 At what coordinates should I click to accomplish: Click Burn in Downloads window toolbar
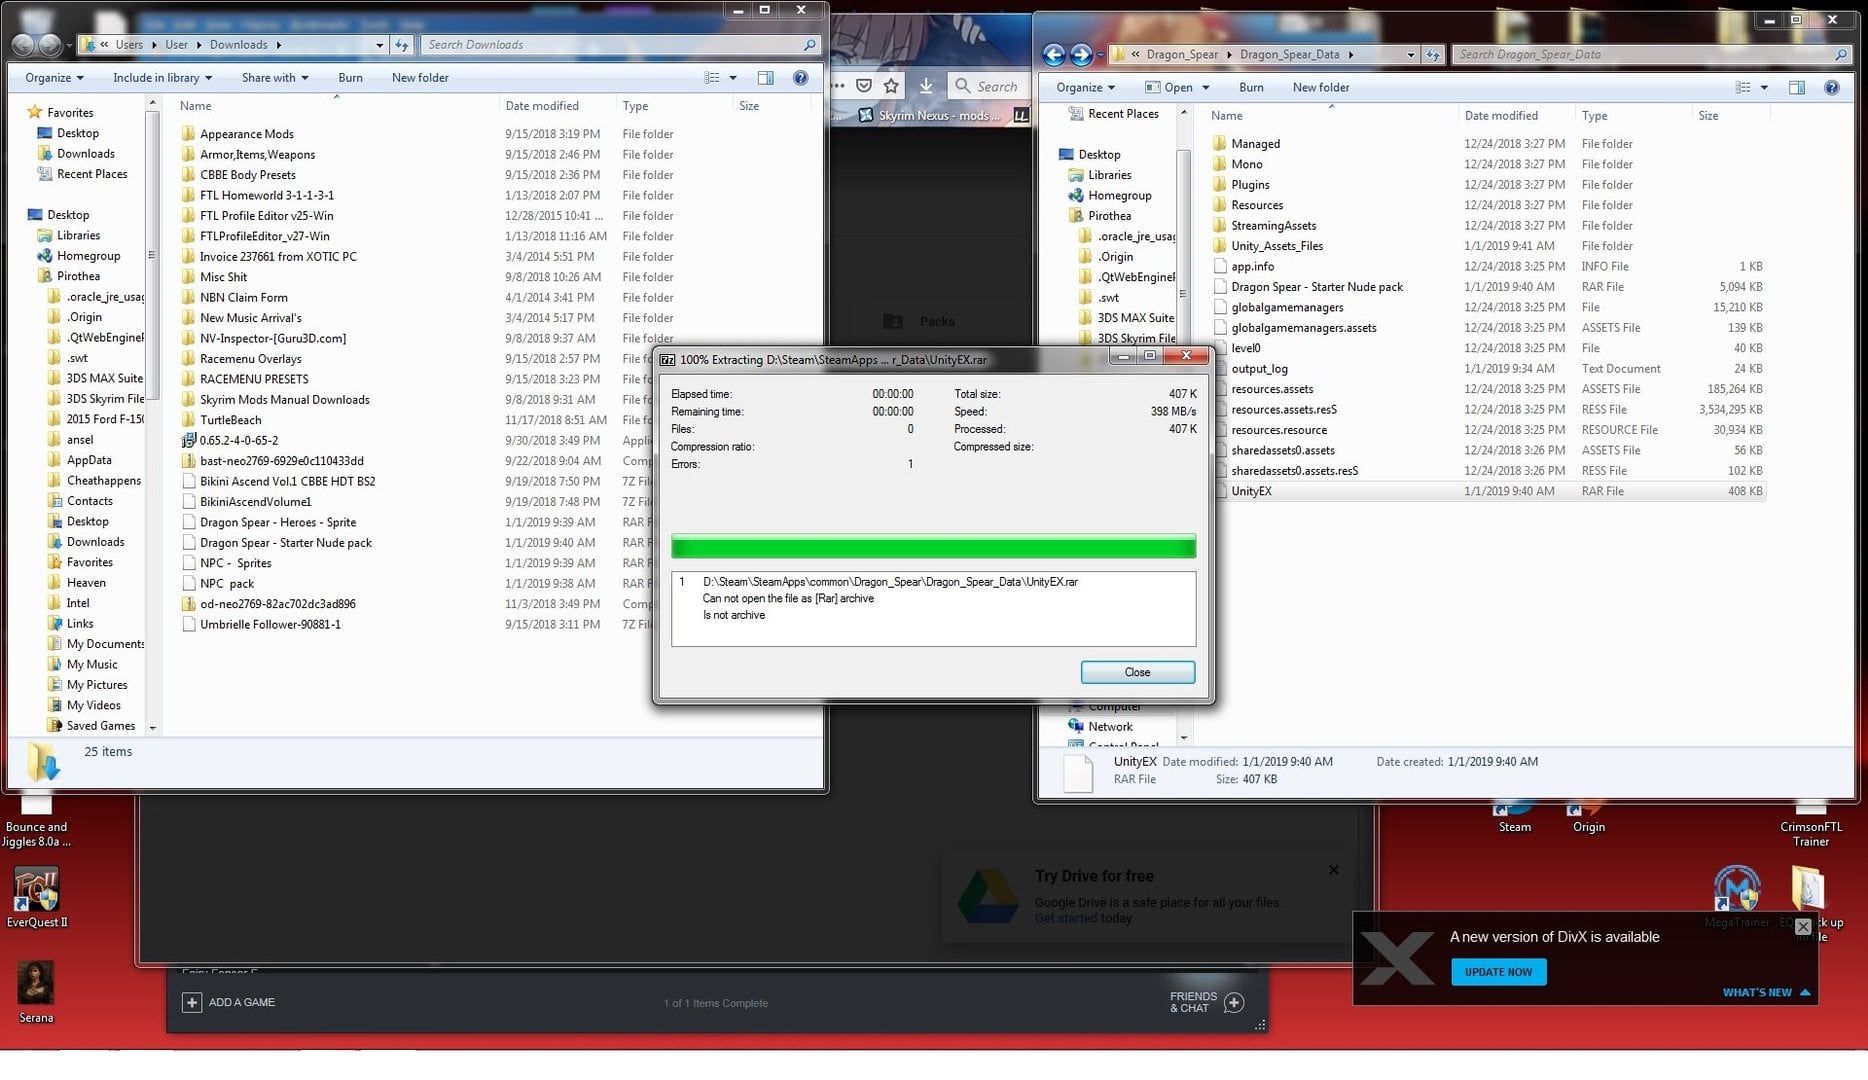click(350, 78)
